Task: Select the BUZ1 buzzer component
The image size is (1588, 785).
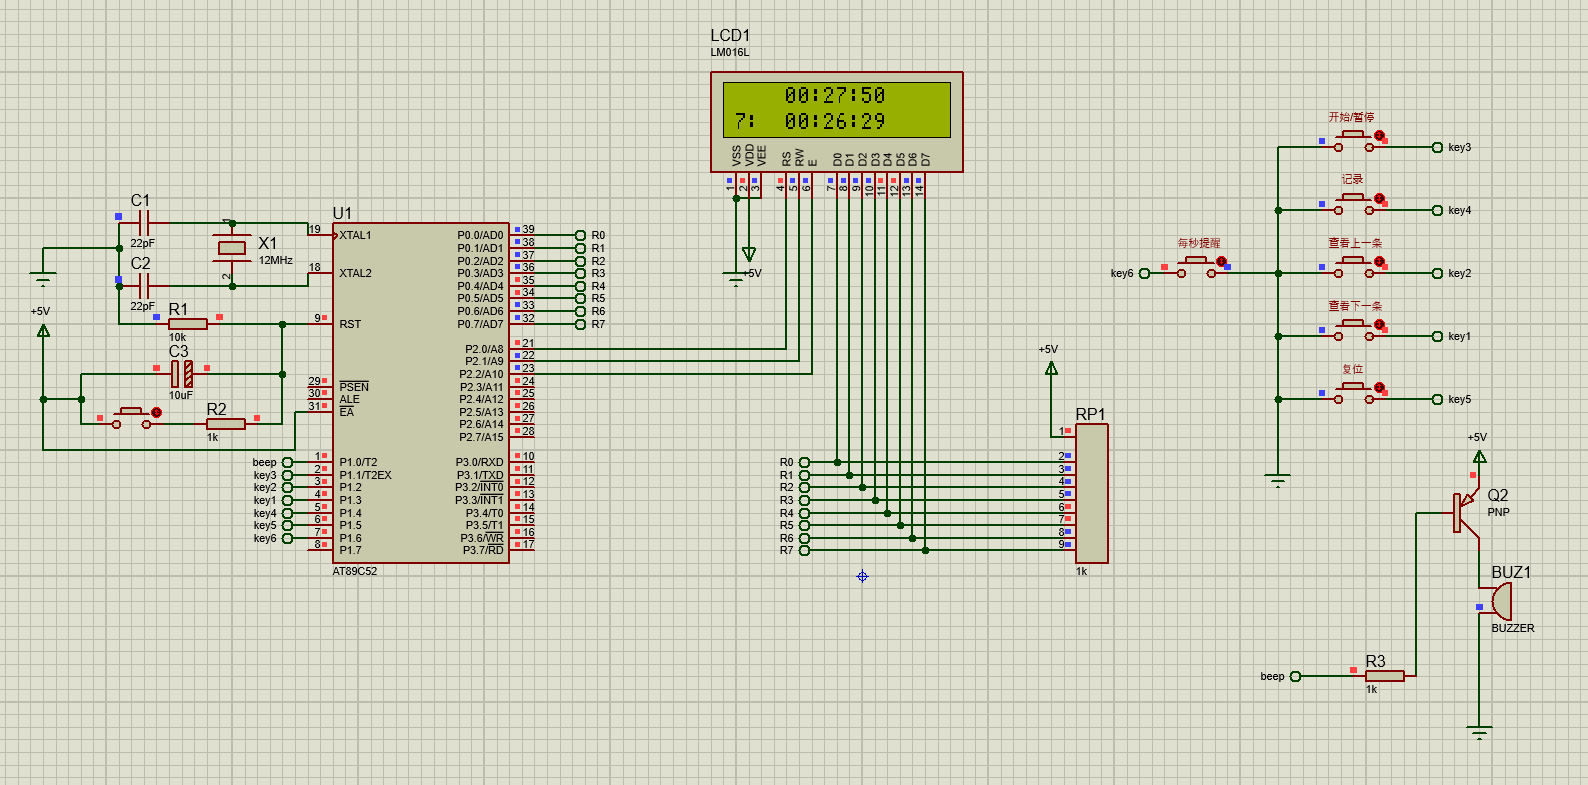Action: [x=1499, y=601]
